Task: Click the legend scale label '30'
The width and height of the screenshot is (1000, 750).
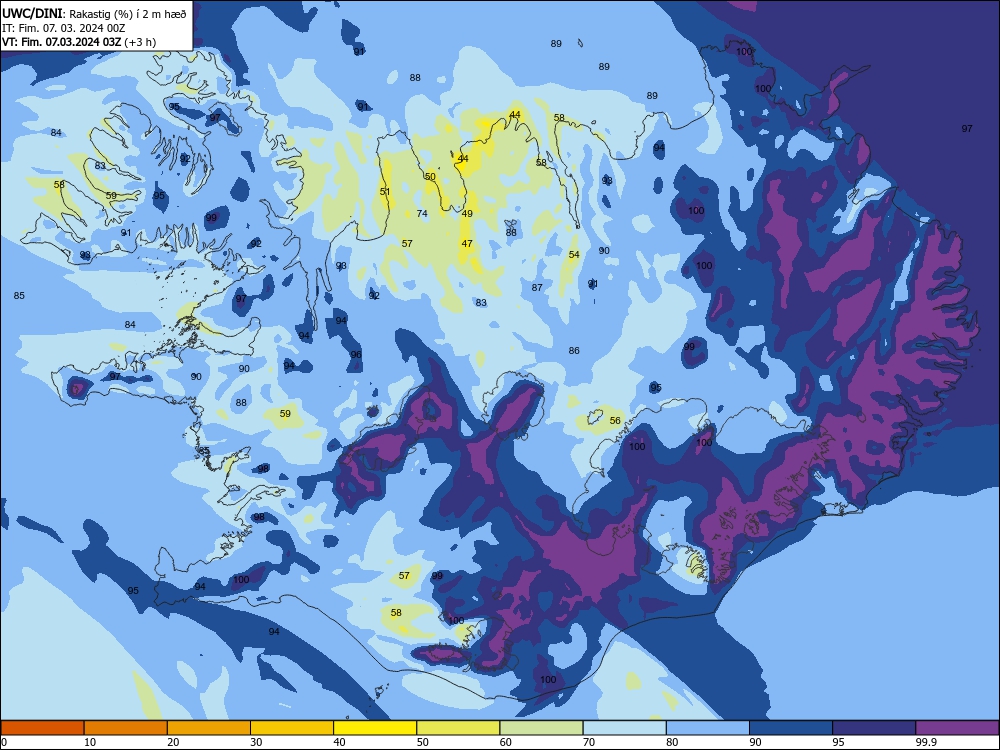Action: [x=256, y=742]
